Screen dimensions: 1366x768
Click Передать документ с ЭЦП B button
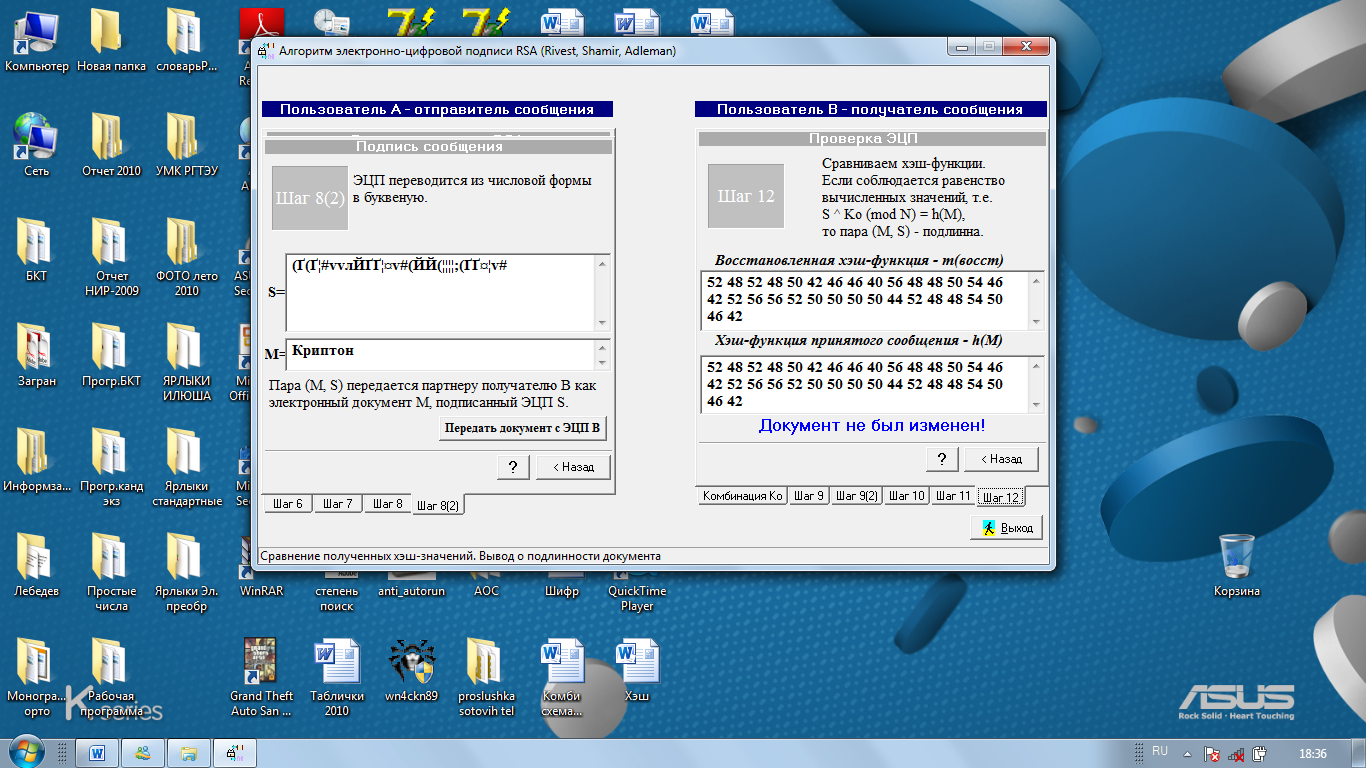click(523, 429)
